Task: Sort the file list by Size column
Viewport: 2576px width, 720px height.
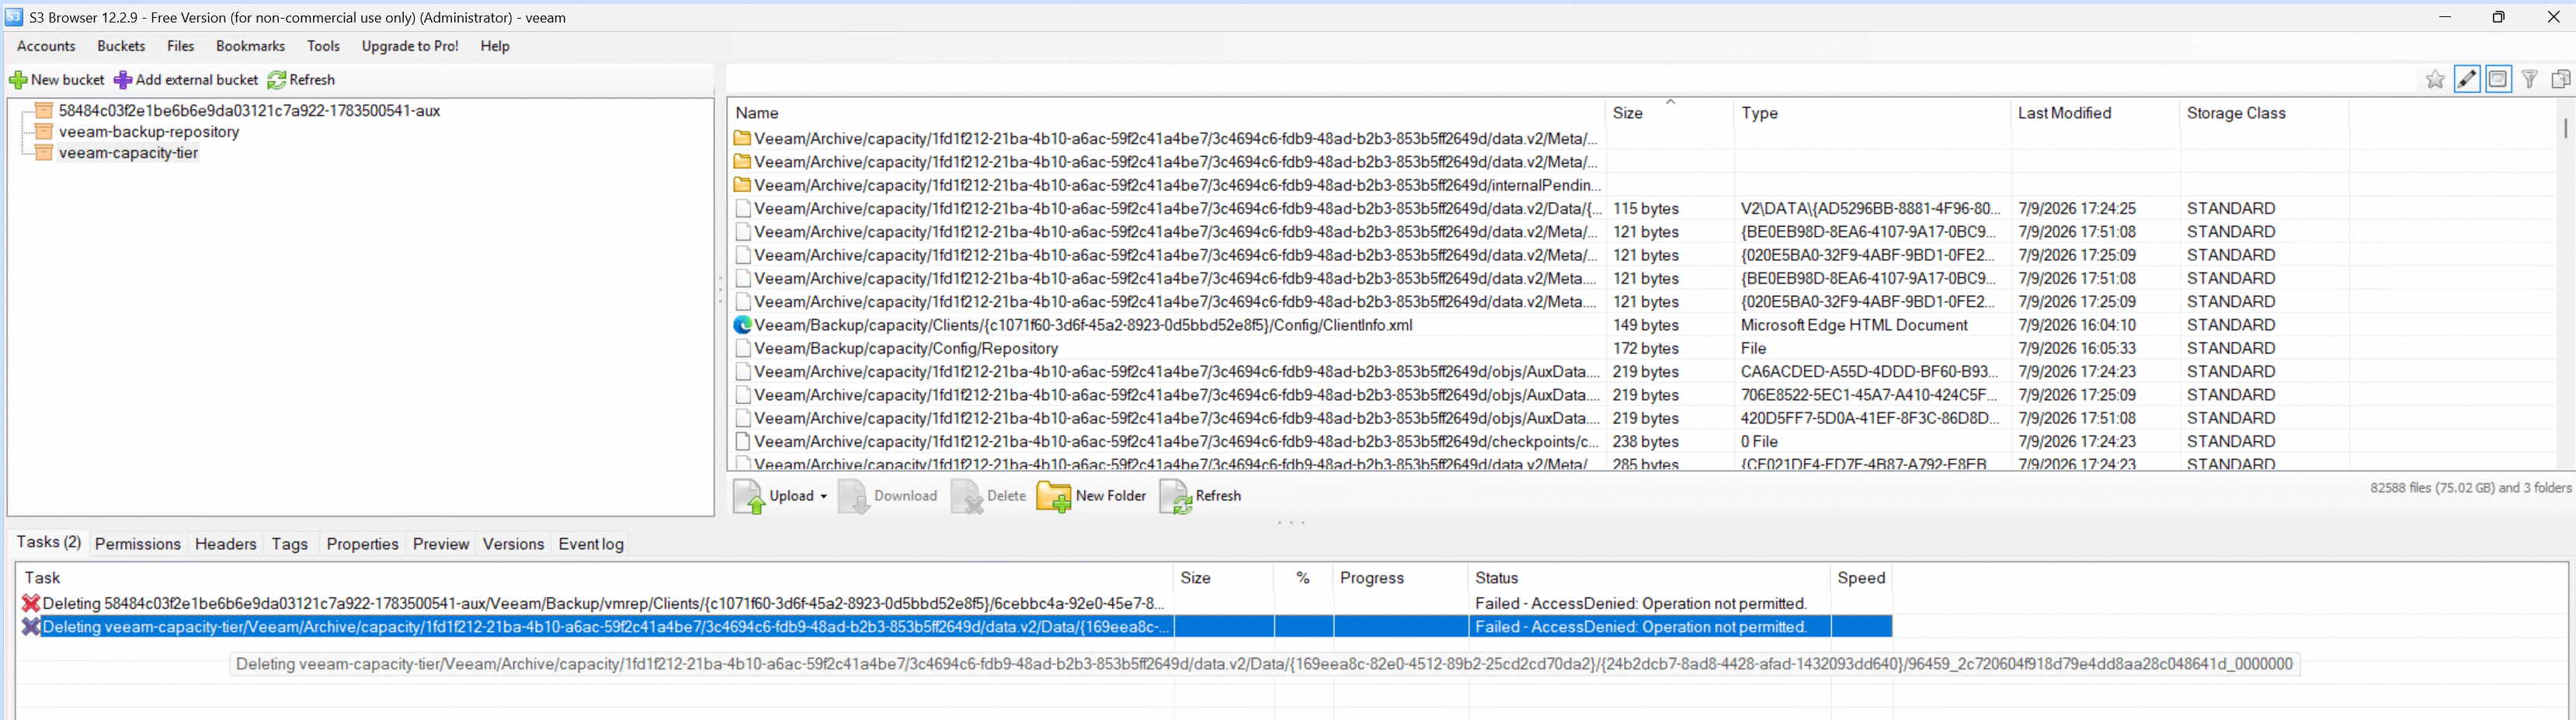Action: point(1668,113)
